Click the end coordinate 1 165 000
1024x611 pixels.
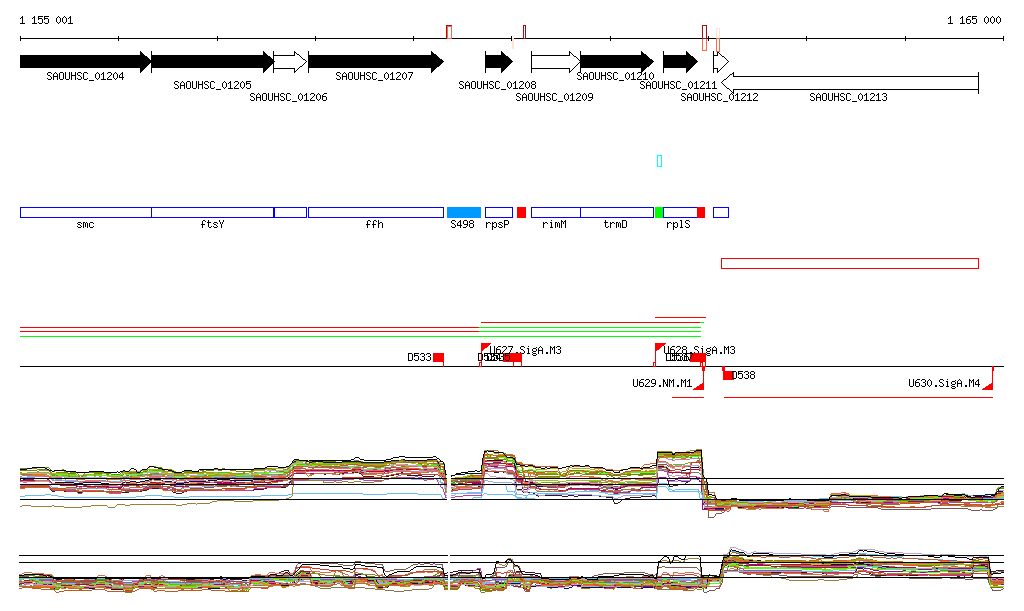(974, 20)
